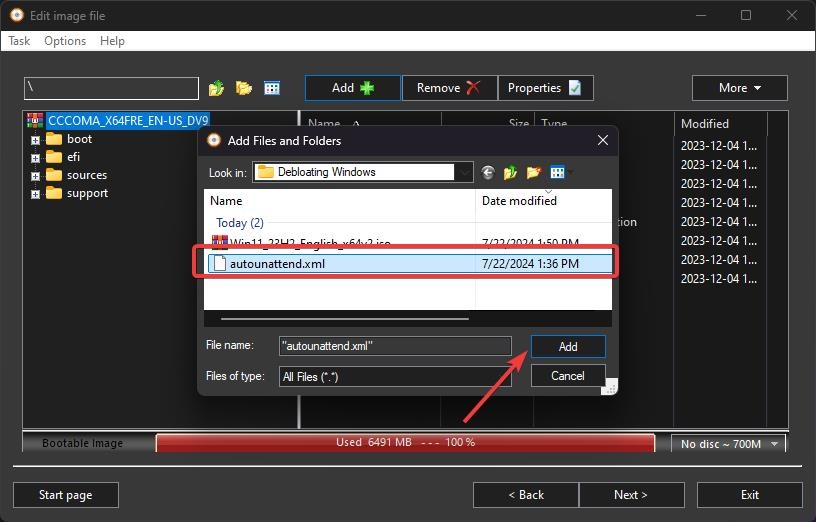Open the dialog's view menu icon
Screen dimensions: 816x522
coord(560,172)
